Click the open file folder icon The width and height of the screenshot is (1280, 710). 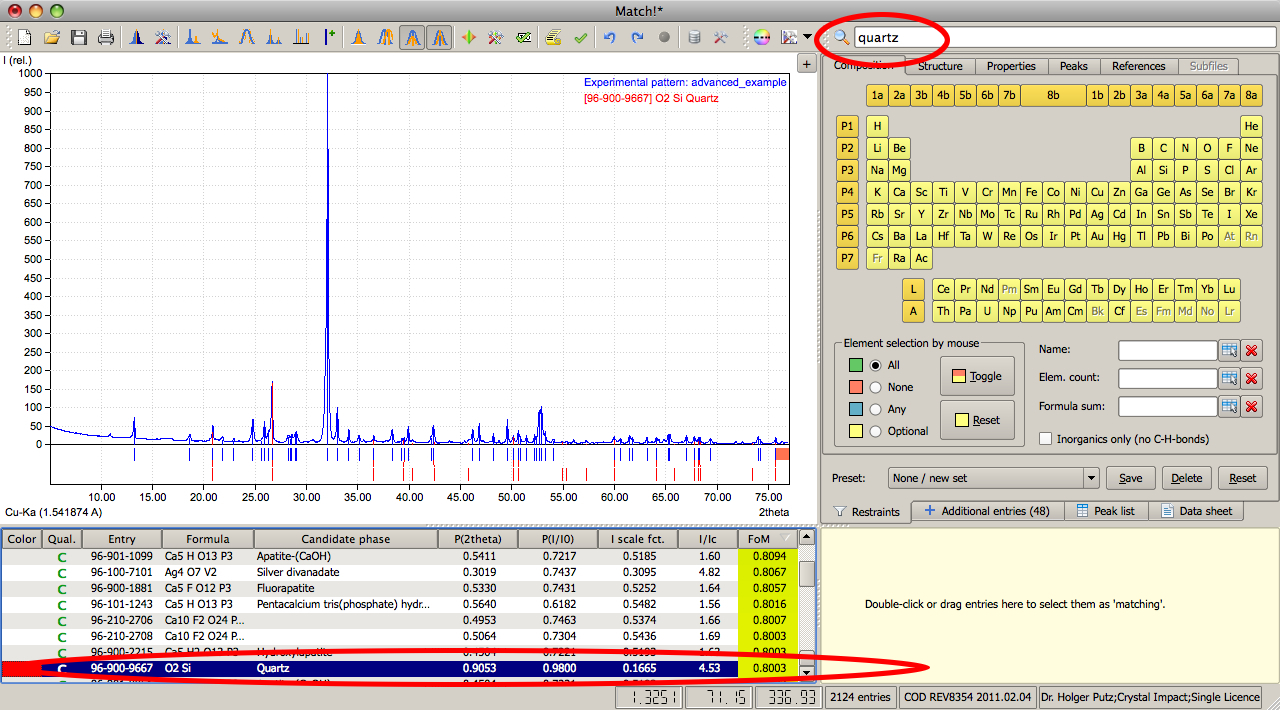[x=52, y=38]
